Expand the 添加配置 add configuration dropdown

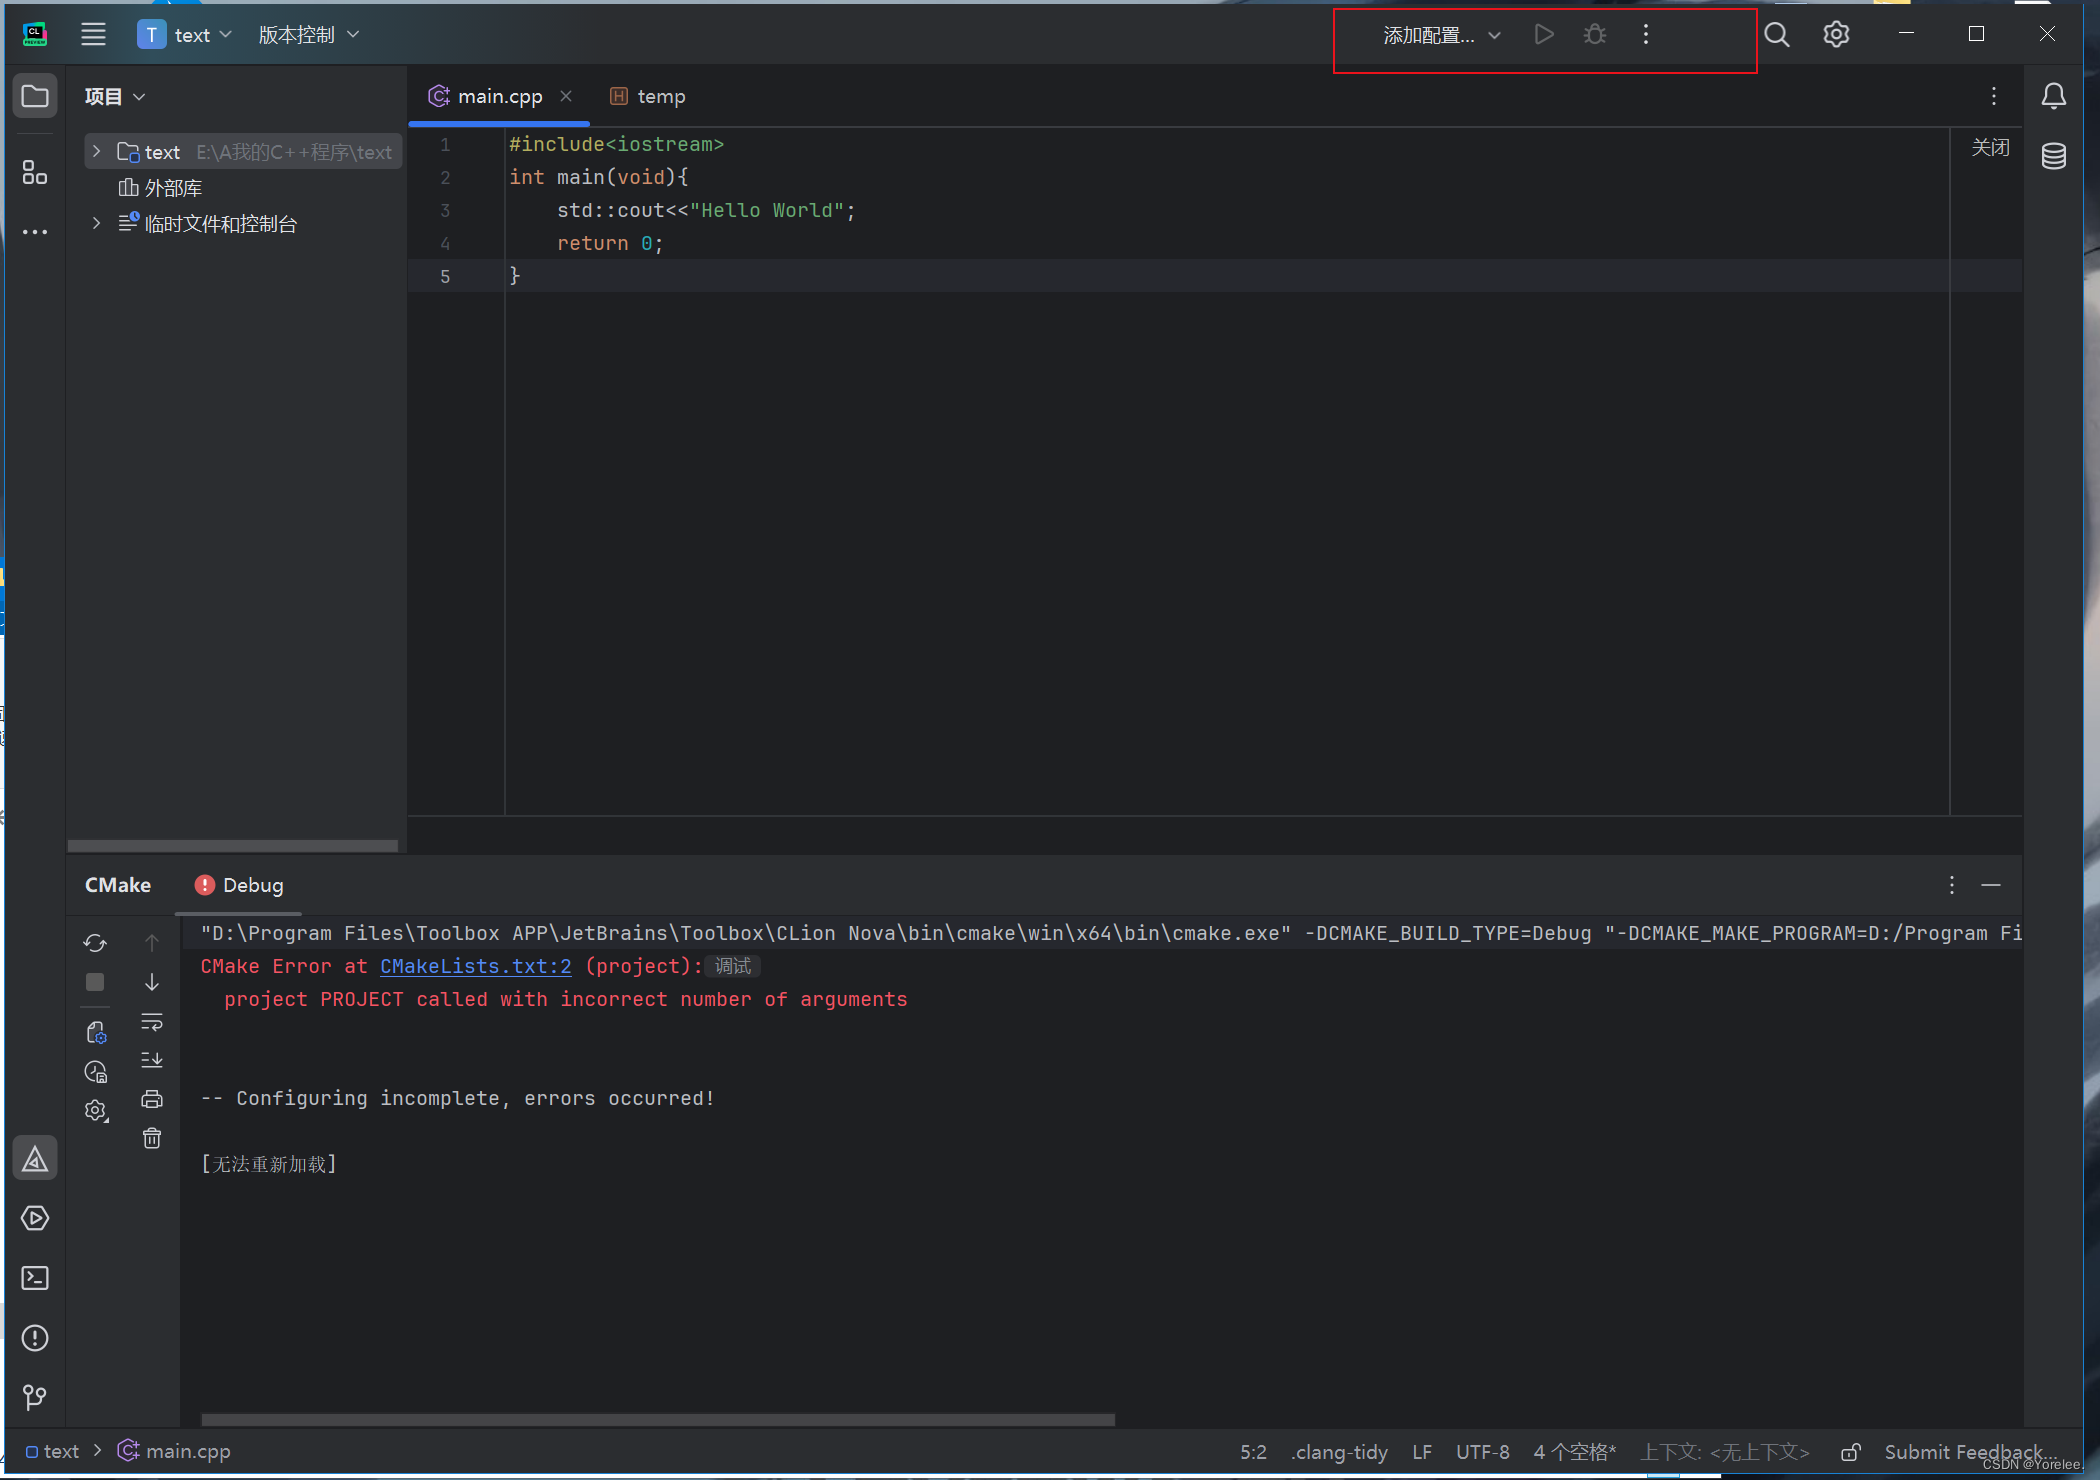coord(1488,35)
